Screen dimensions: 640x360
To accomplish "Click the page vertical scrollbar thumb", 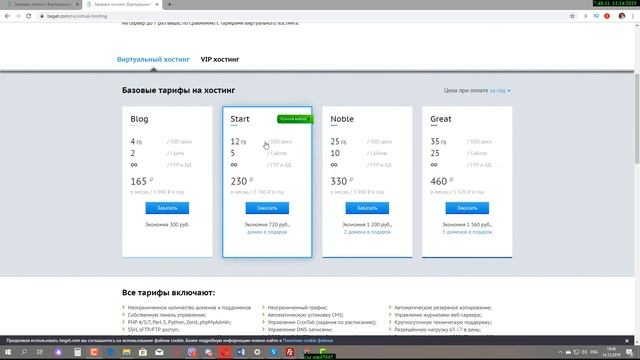I will pyautogui.click(x=637, y=118).
